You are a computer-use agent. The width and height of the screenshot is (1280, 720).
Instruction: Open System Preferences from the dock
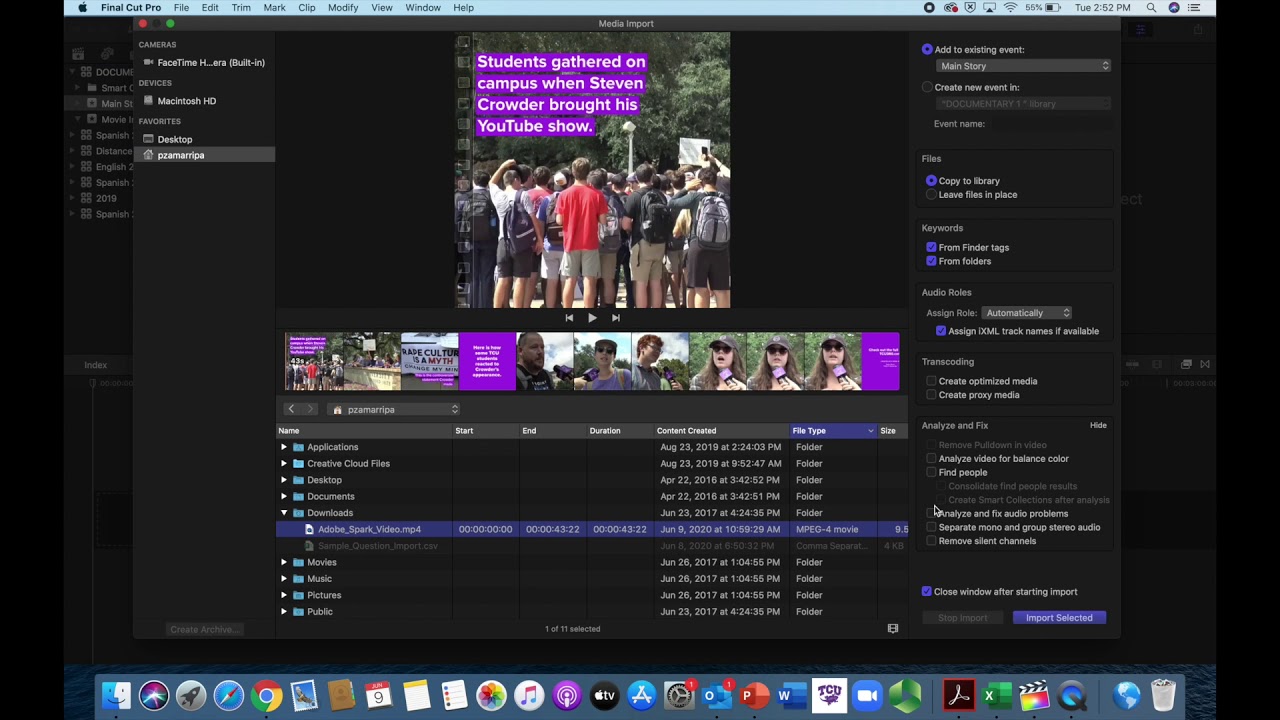[680, 696]
